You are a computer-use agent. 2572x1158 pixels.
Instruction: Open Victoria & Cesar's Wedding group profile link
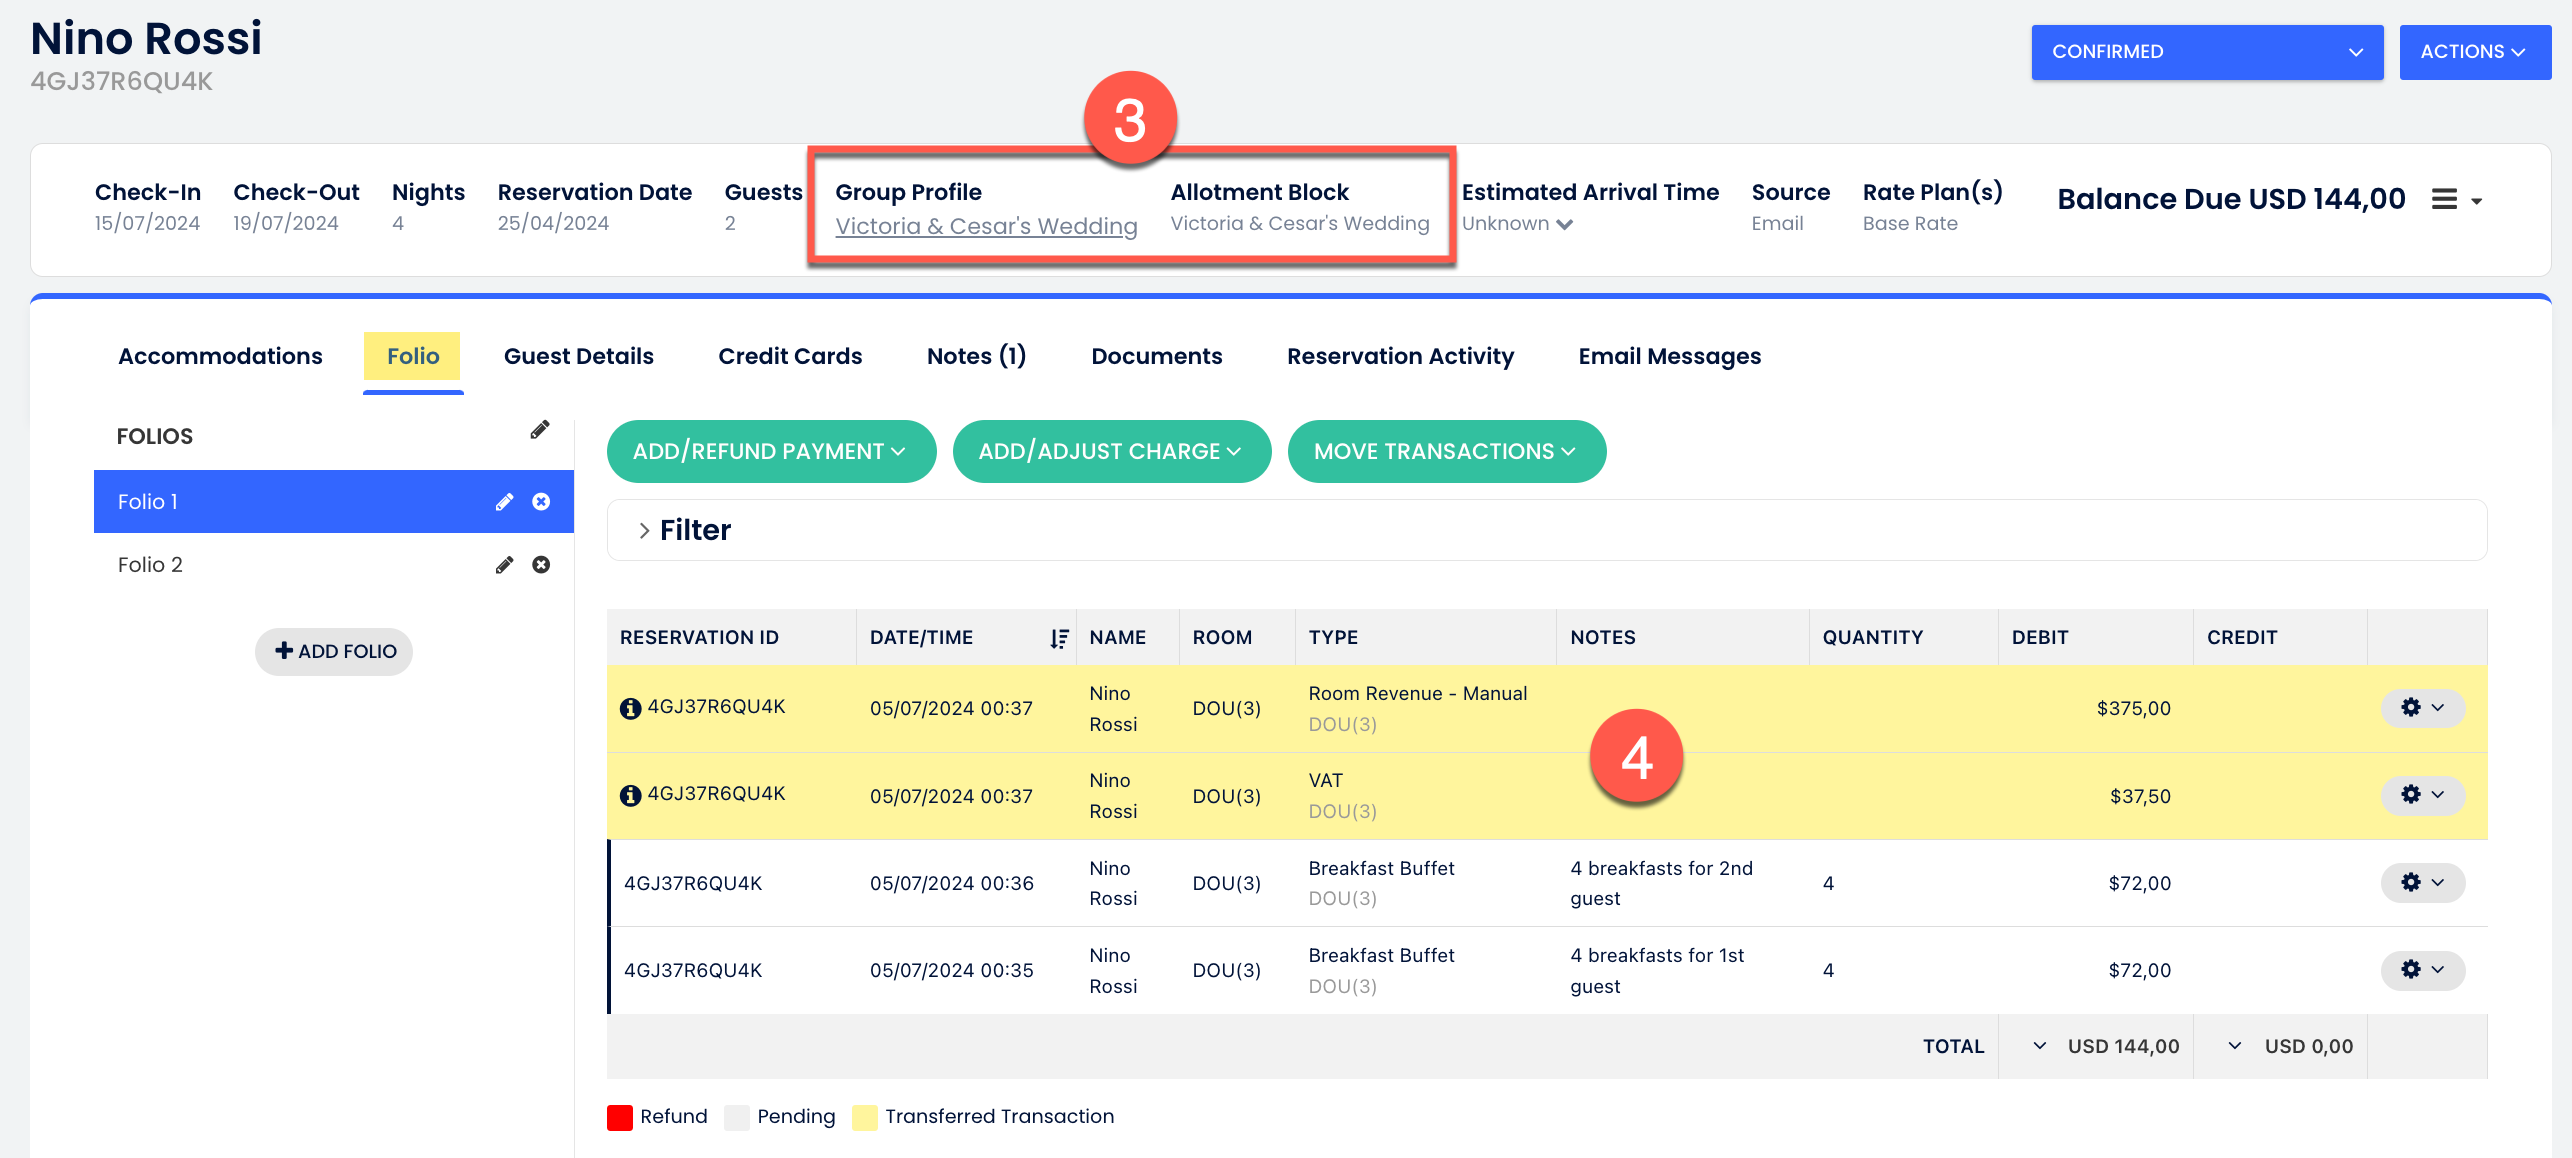click(985, 226)
